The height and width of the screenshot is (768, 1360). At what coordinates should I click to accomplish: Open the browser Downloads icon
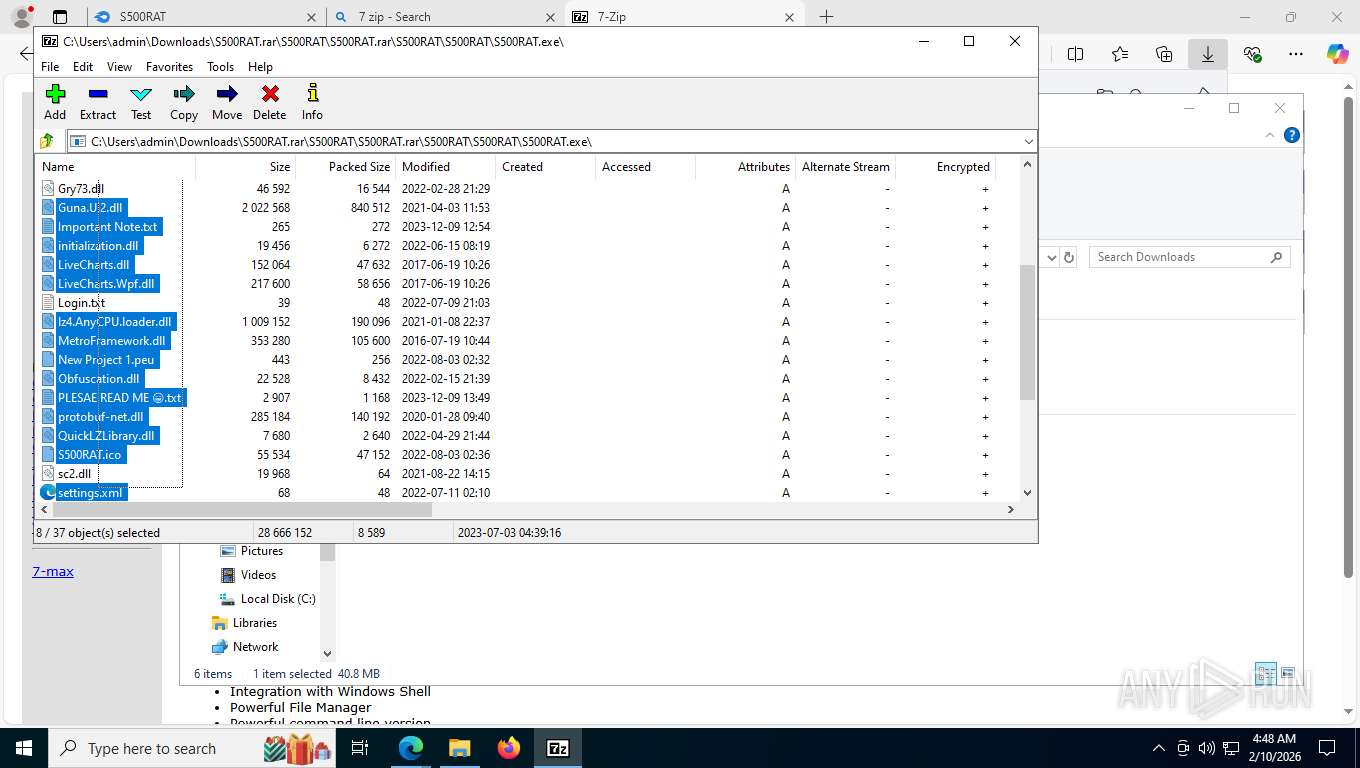click(x=1208, y=54)
